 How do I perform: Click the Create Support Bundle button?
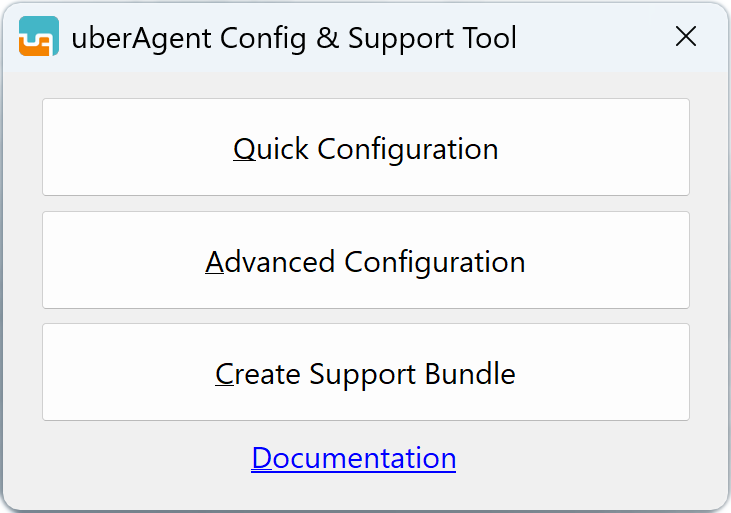365,373
